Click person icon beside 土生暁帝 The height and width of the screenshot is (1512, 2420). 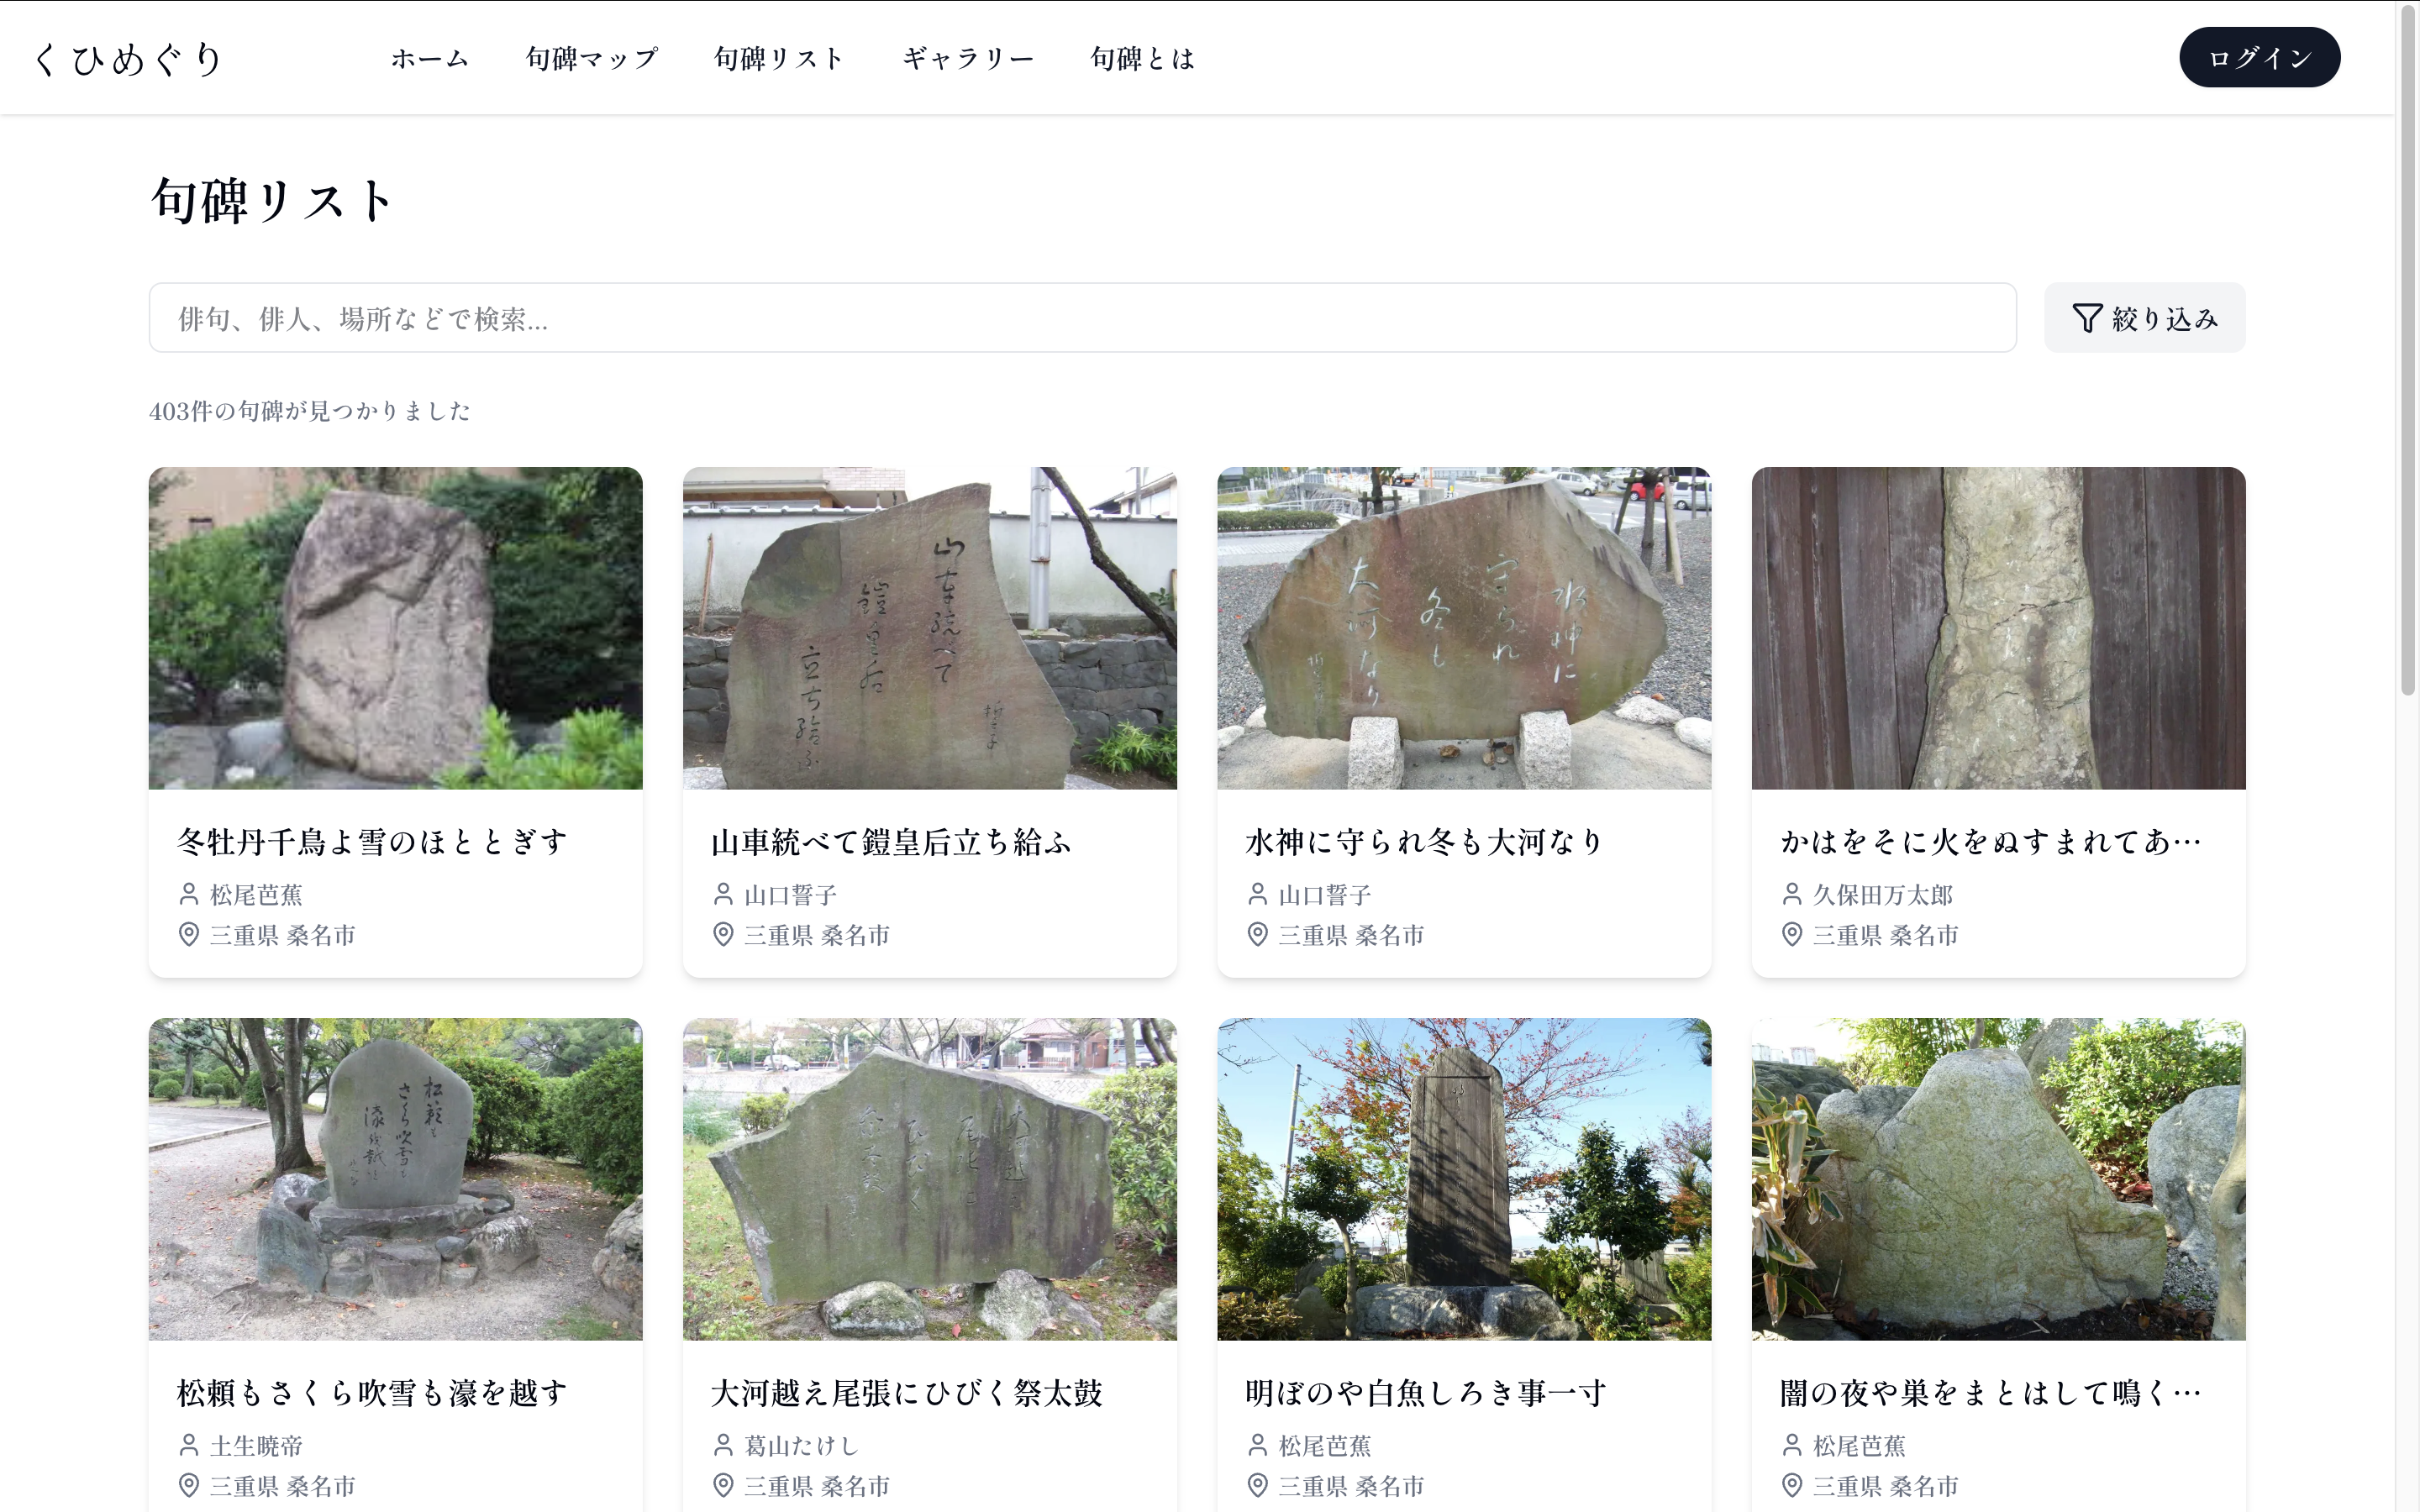pos(189,1444)
